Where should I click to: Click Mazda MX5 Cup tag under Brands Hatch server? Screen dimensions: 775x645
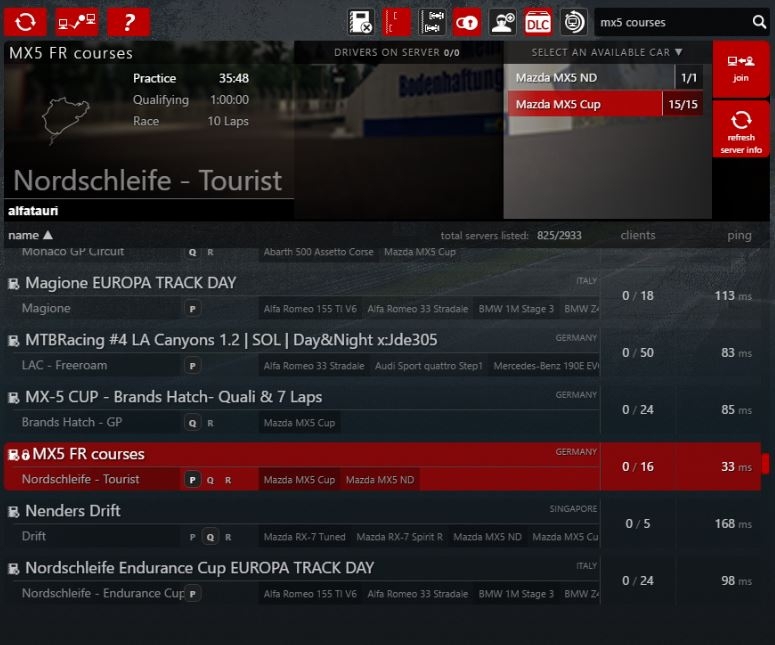300,423
